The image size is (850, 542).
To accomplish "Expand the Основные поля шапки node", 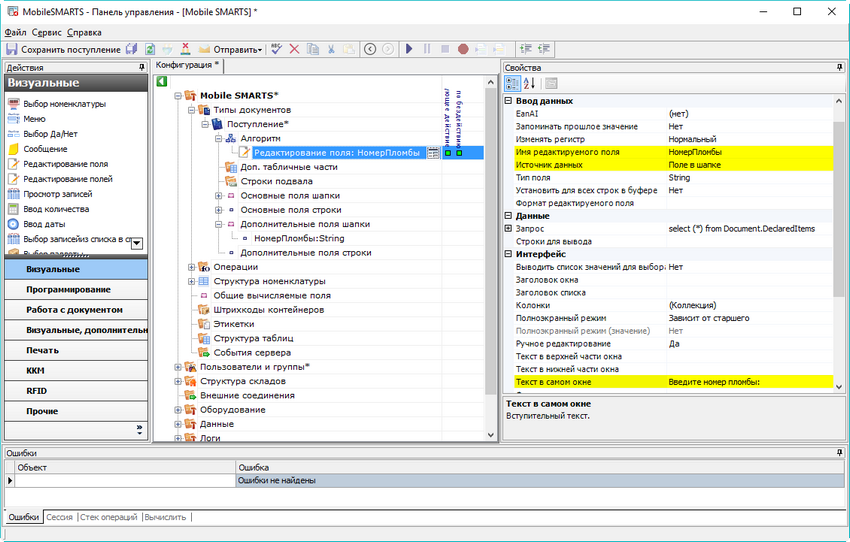I will click(x=218, y=196).
